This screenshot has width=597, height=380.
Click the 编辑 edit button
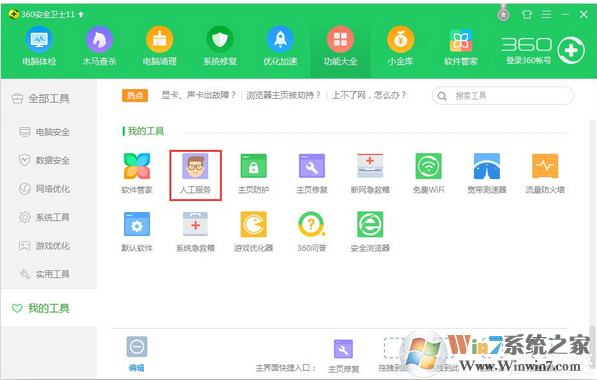[x=137, y=354]
